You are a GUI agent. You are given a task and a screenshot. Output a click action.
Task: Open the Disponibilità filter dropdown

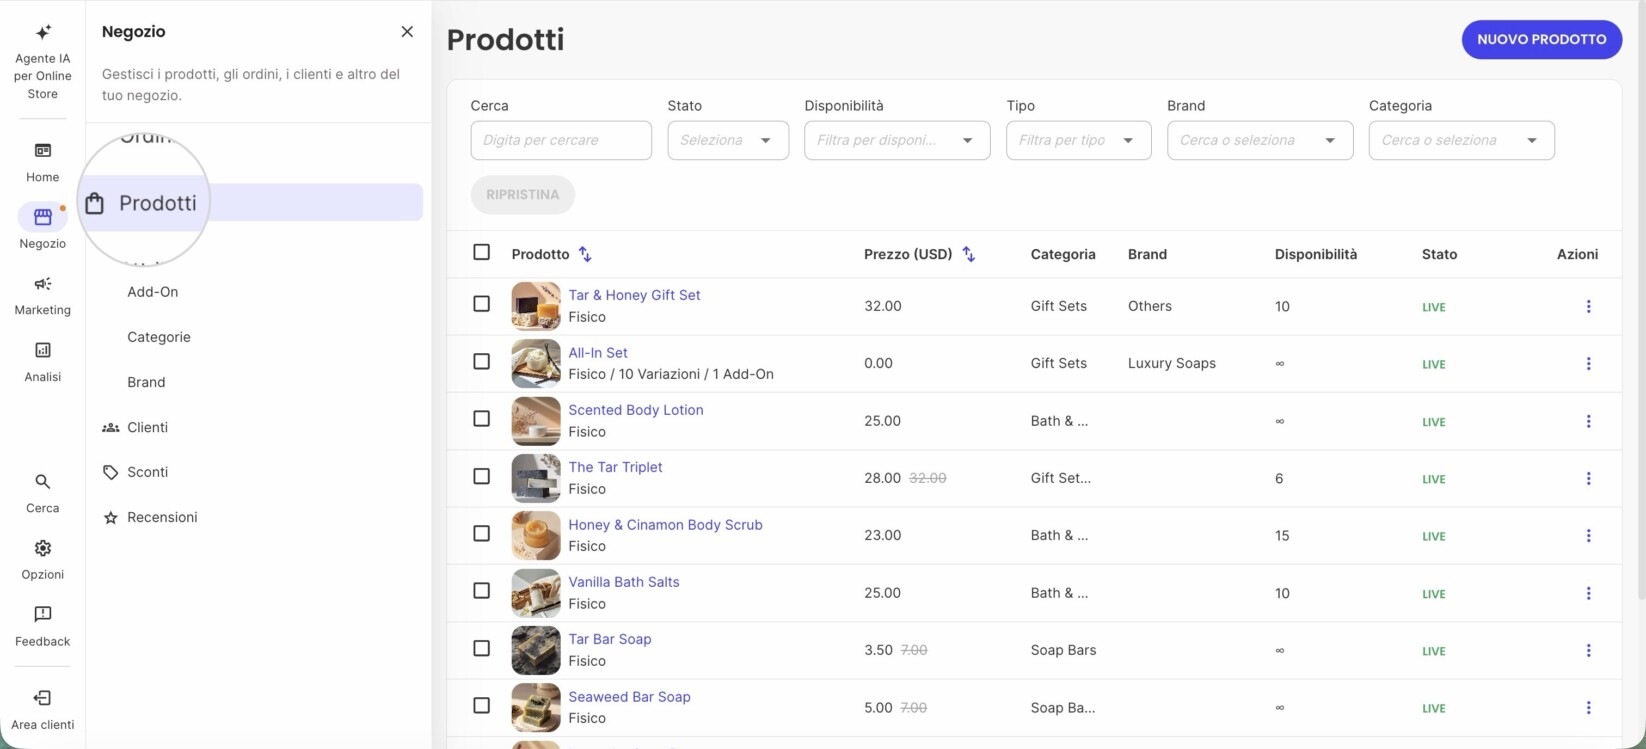(897, 140)
